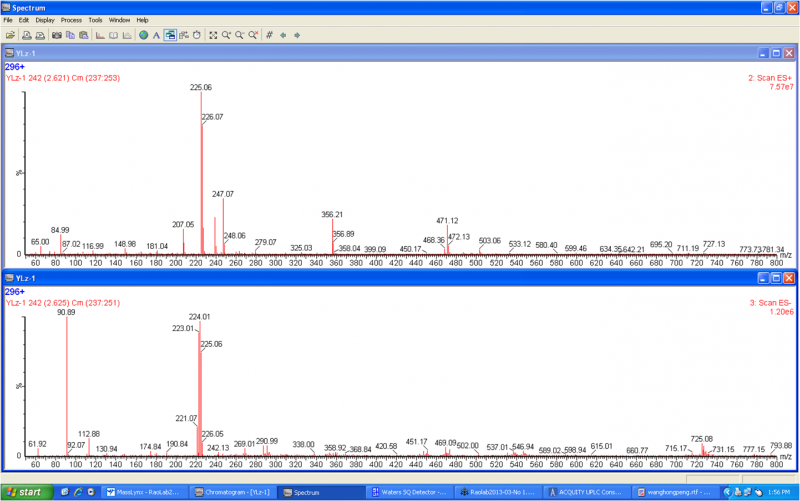This screenshot has width=800, height=501.
Task: Minimize the lower YLz-1 spectrum pane
Action: [x=763, y=278]
